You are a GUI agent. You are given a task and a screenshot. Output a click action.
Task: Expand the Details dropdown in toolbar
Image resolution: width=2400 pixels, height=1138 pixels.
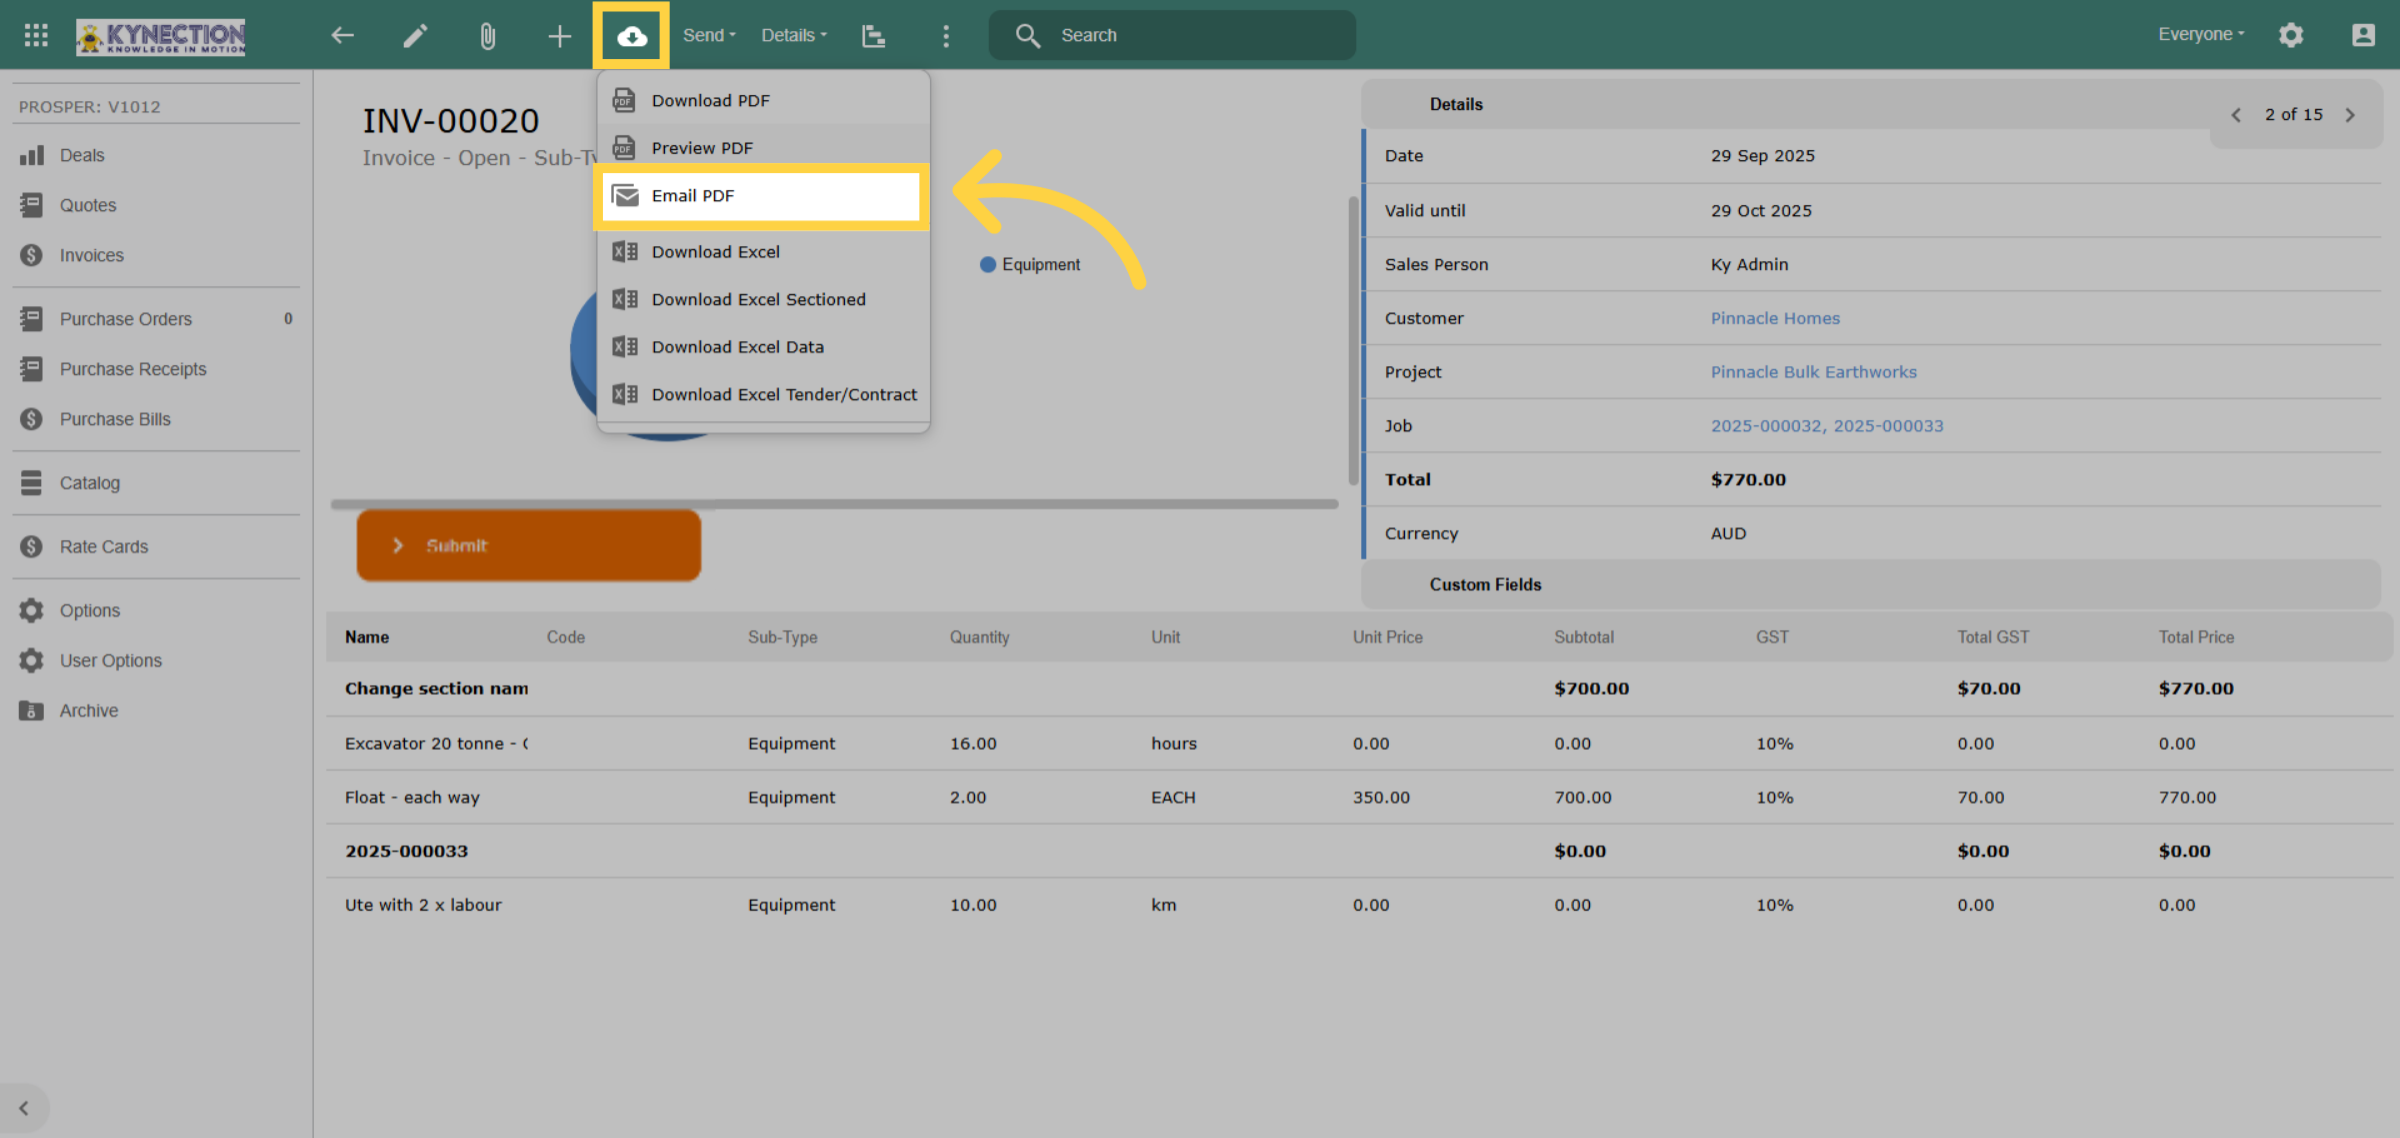point(794,35)
